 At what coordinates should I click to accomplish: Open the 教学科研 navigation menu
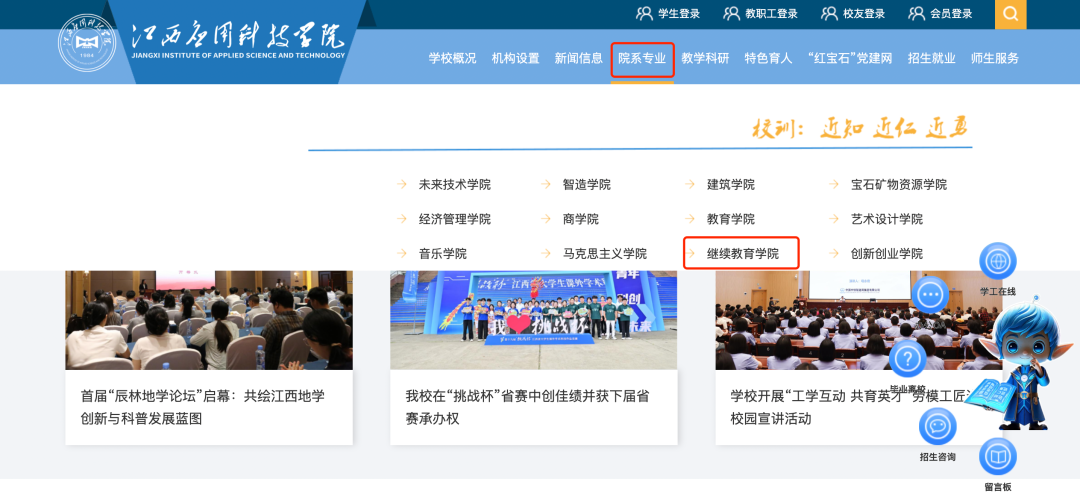(705, 59)
